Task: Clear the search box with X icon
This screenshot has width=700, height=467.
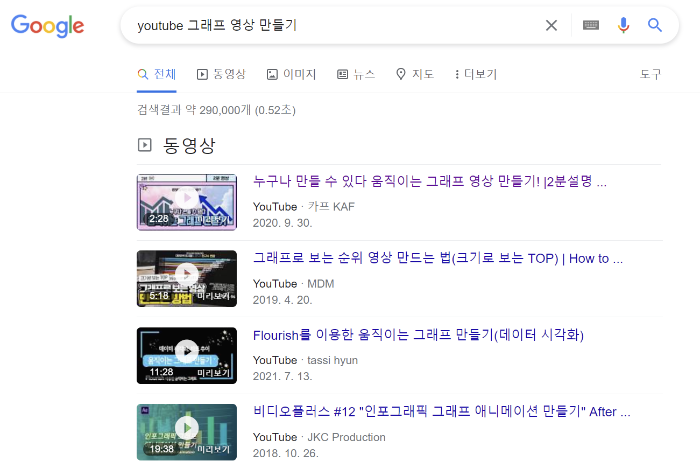Action: click(551, 25)
